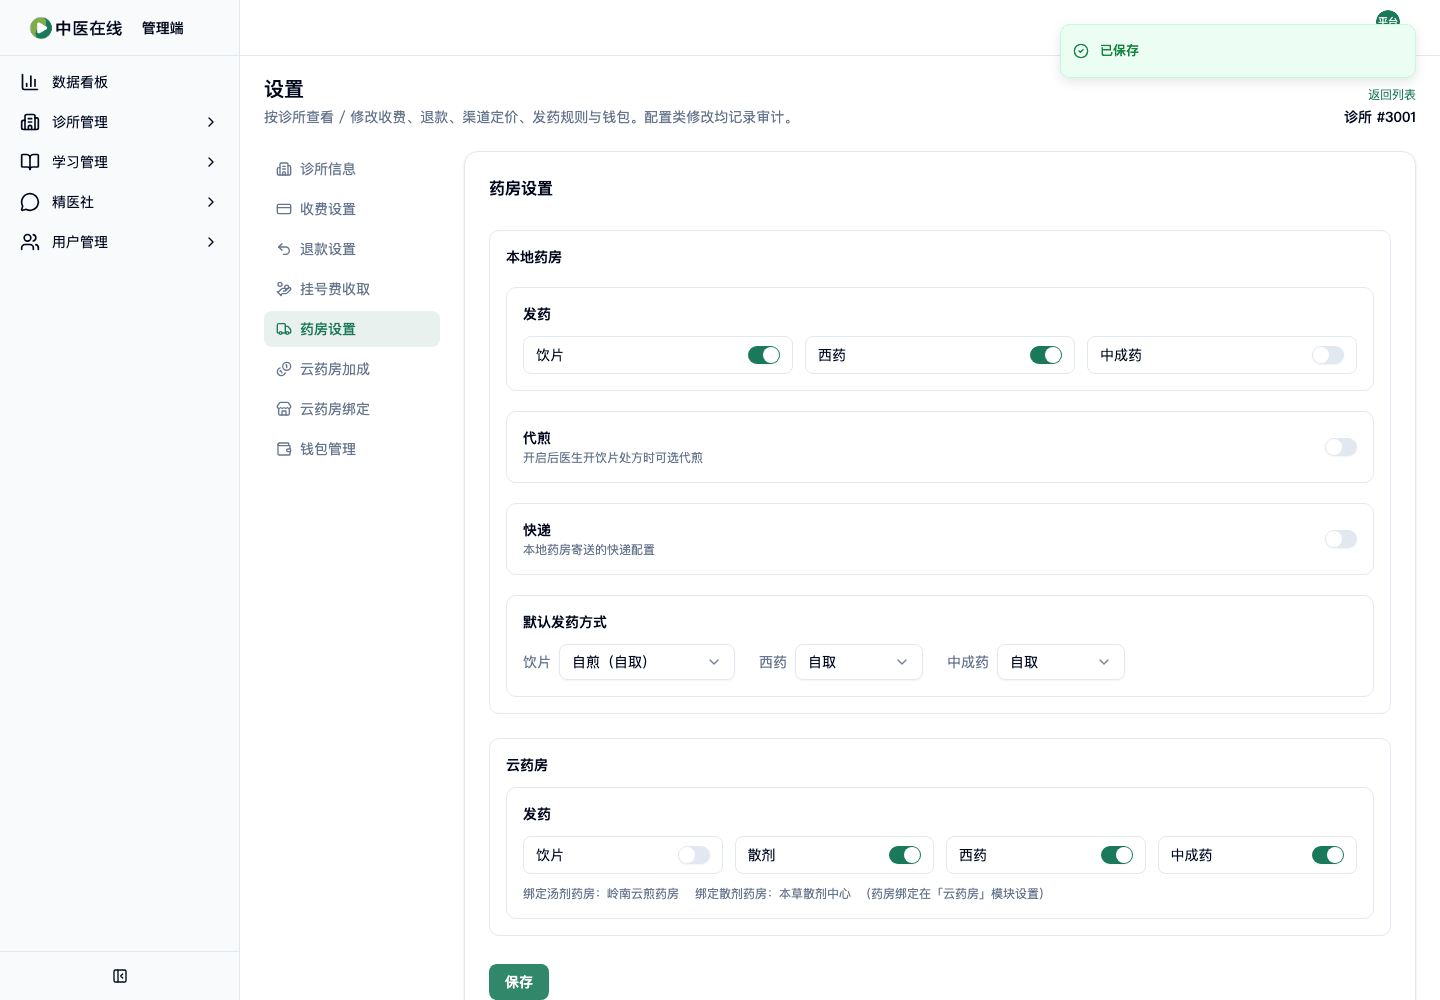Click the 数据看板 chart icon

click(x=30, y=82)
